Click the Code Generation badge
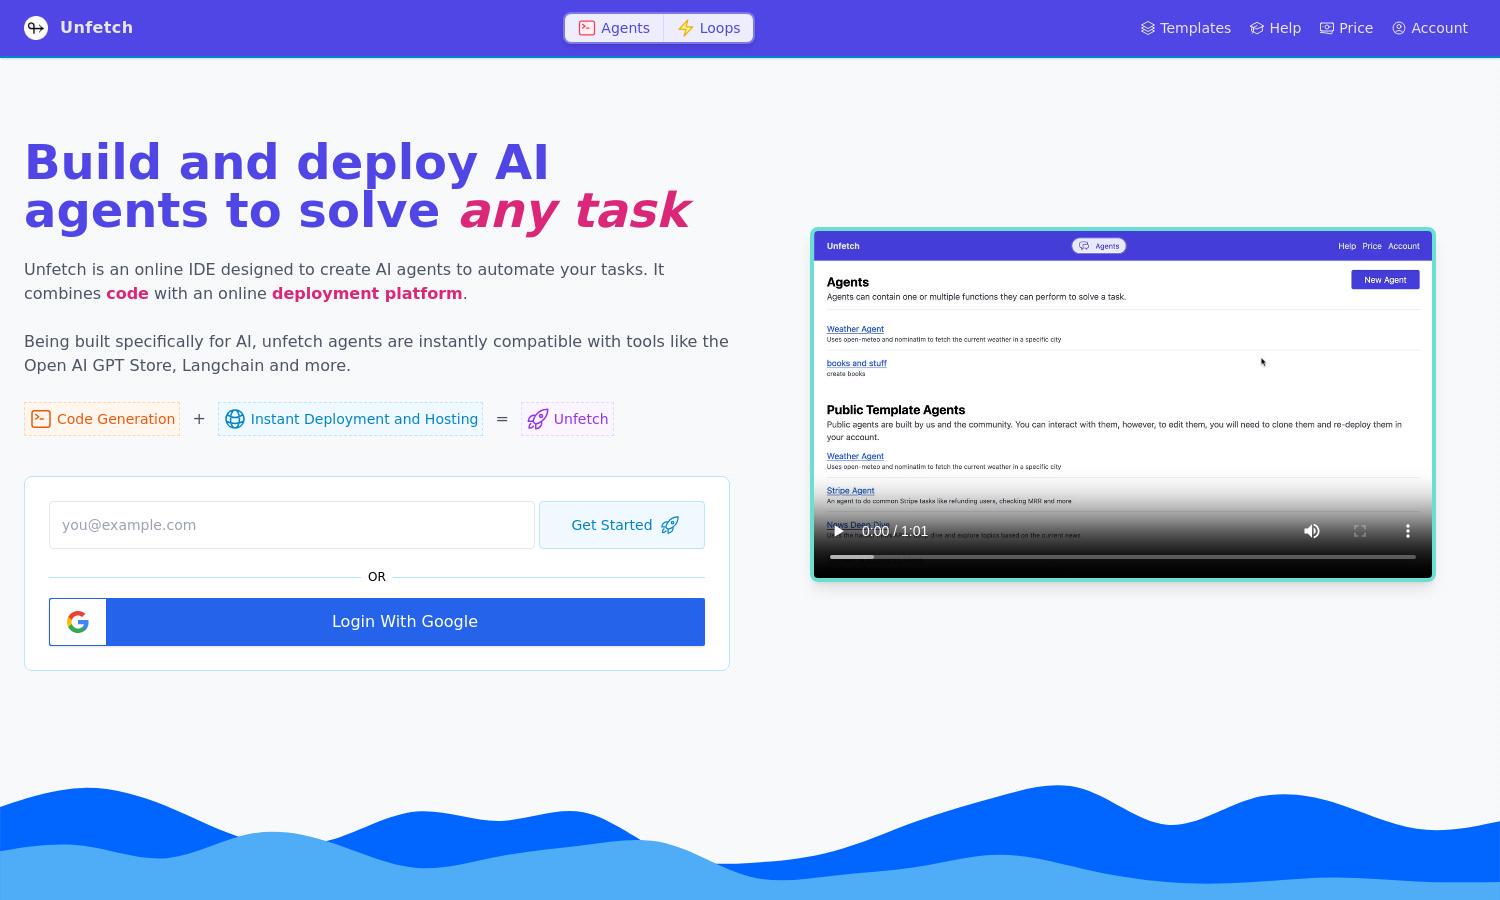 pyautogui.click(x=102, y=419)
